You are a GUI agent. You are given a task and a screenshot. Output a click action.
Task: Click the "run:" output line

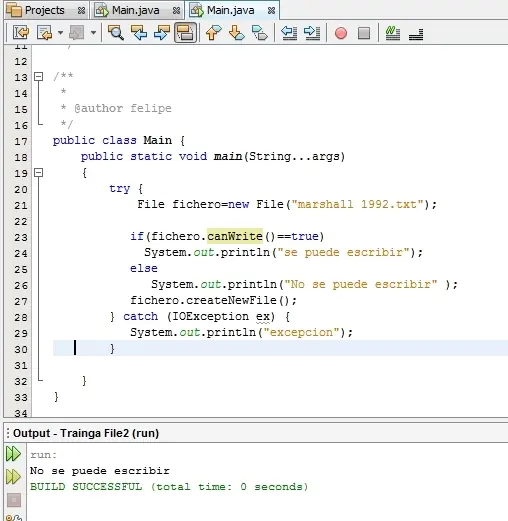43,455
